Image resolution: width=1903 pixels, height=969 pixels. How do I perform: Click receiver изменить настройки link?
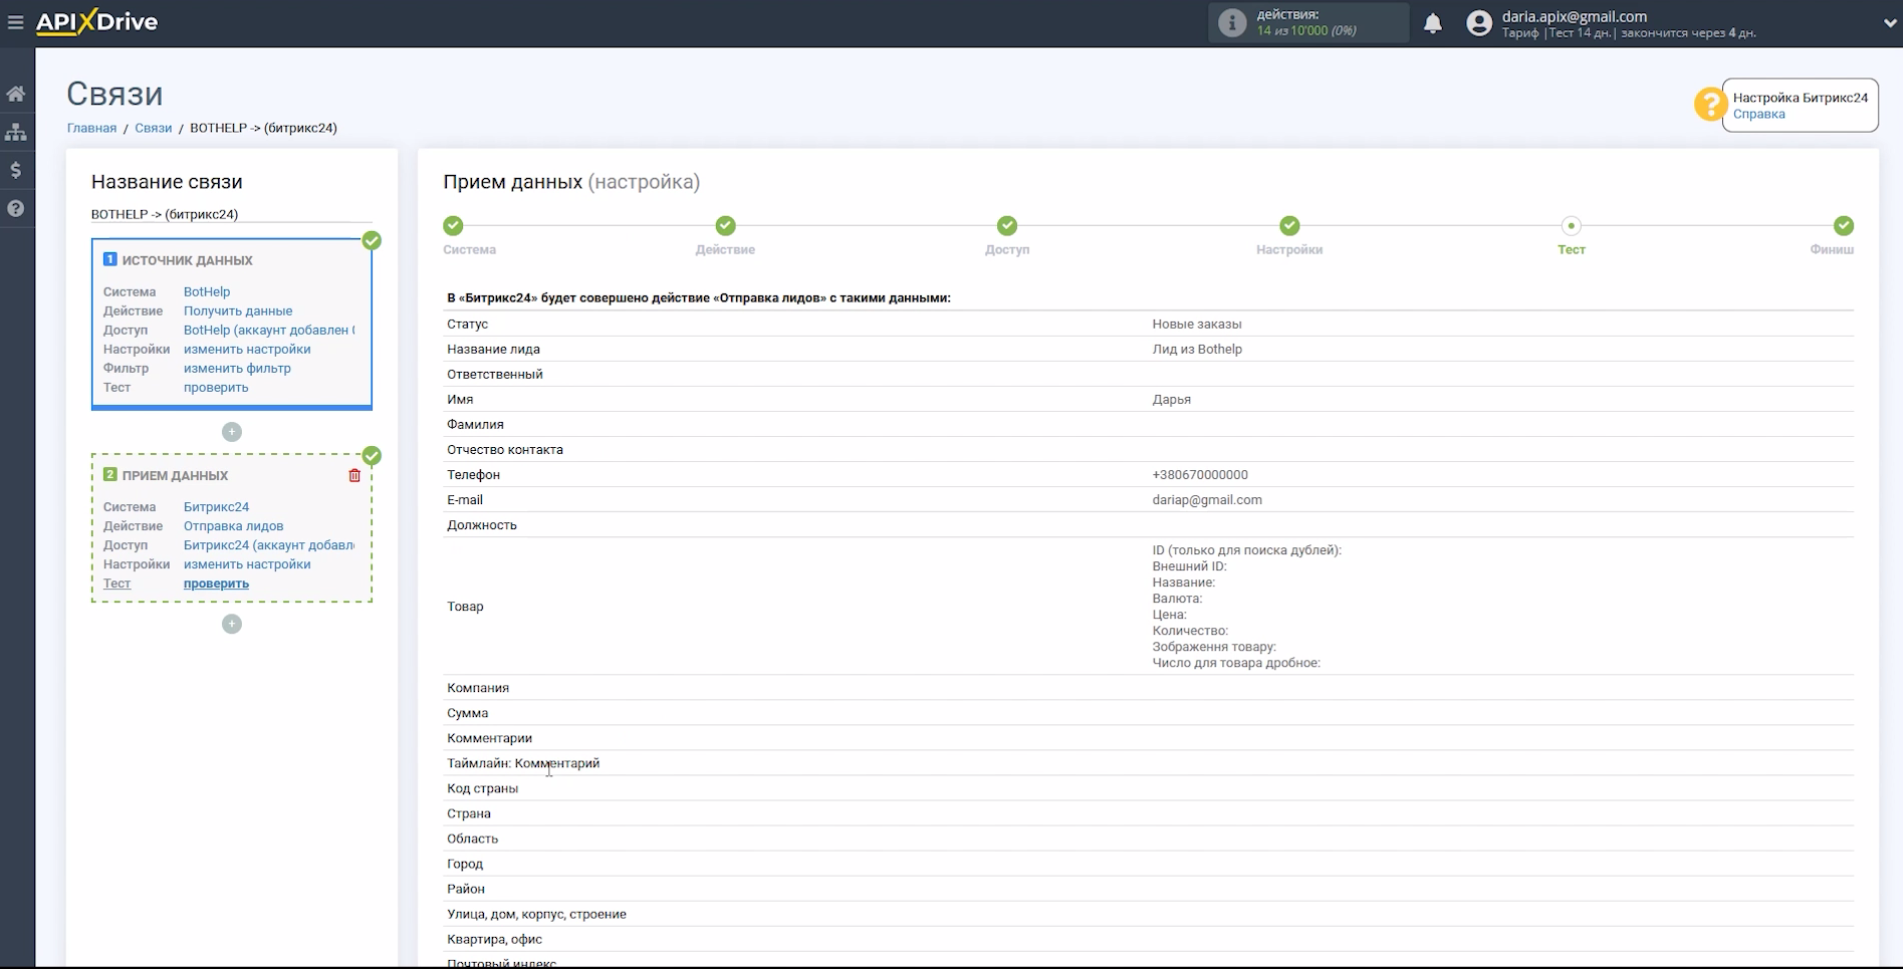pos(247,564)
